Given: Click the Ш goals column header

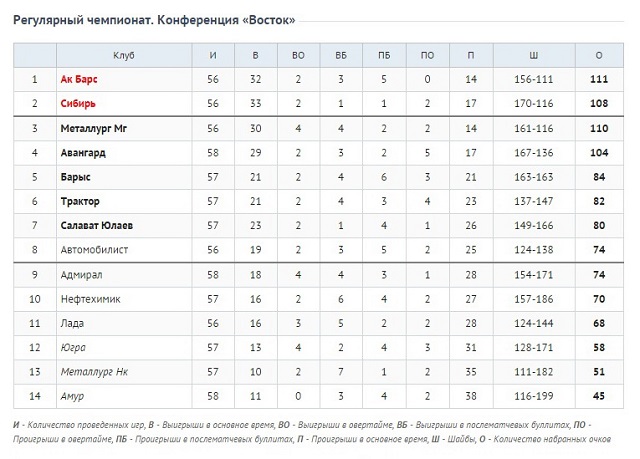Looking at the screenshot, I should (x=534, y=55).
